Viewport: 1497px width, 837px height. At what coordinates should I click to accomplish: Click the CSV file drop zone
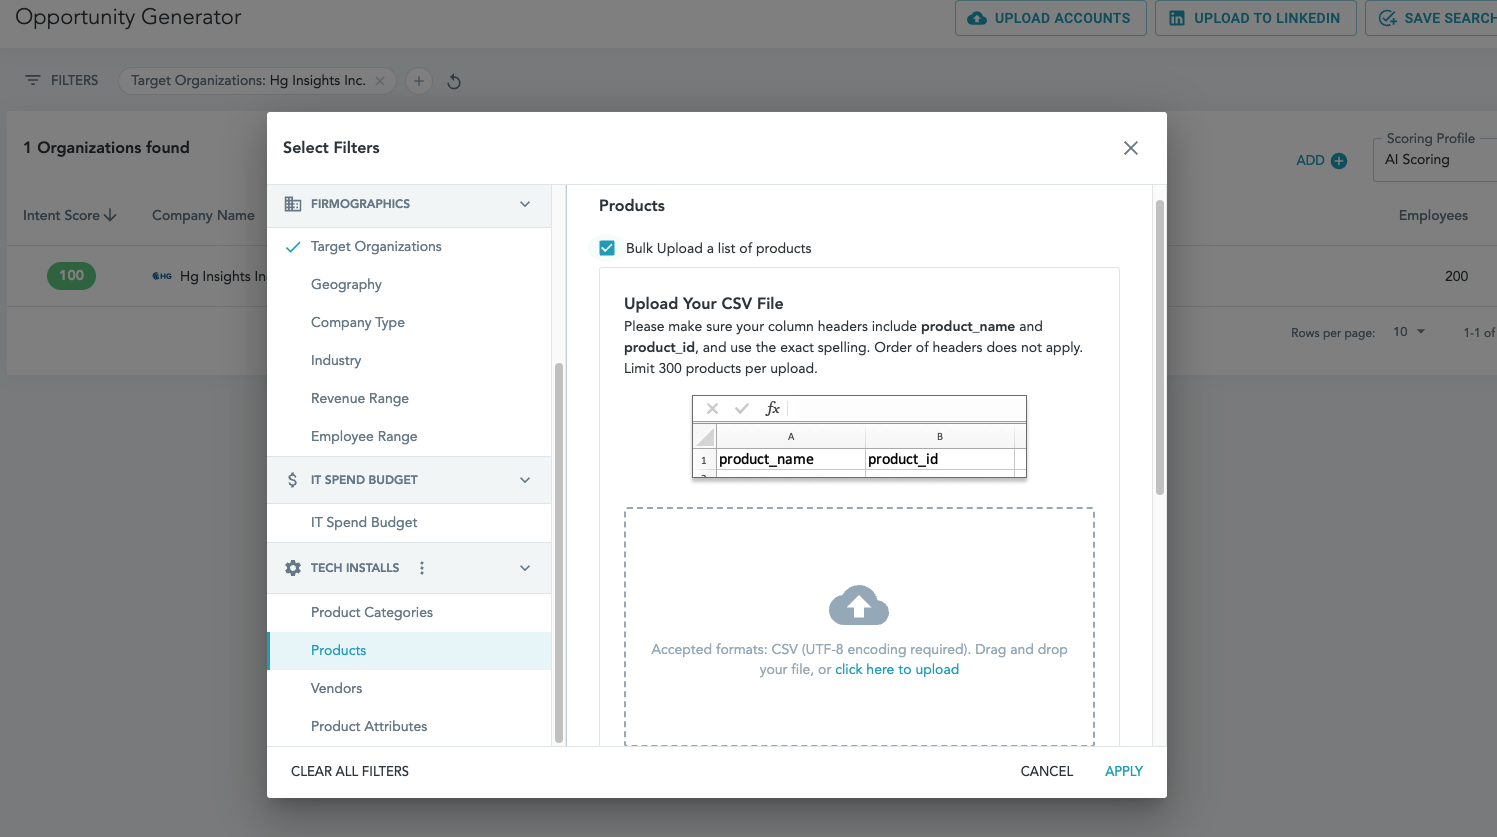859,627
